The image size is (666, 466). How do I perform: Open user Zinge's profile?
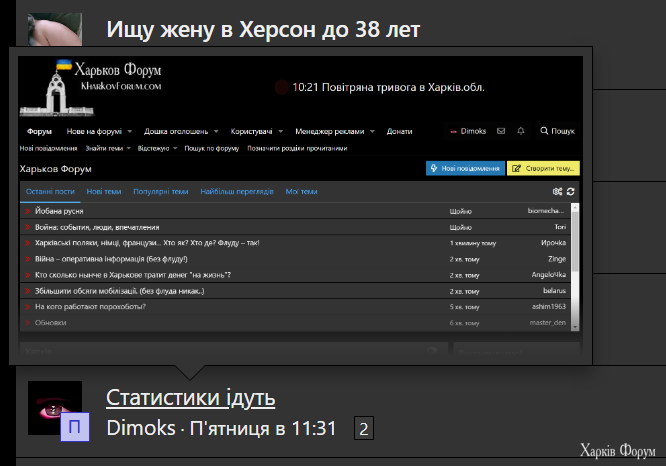[x=557, y=259]
